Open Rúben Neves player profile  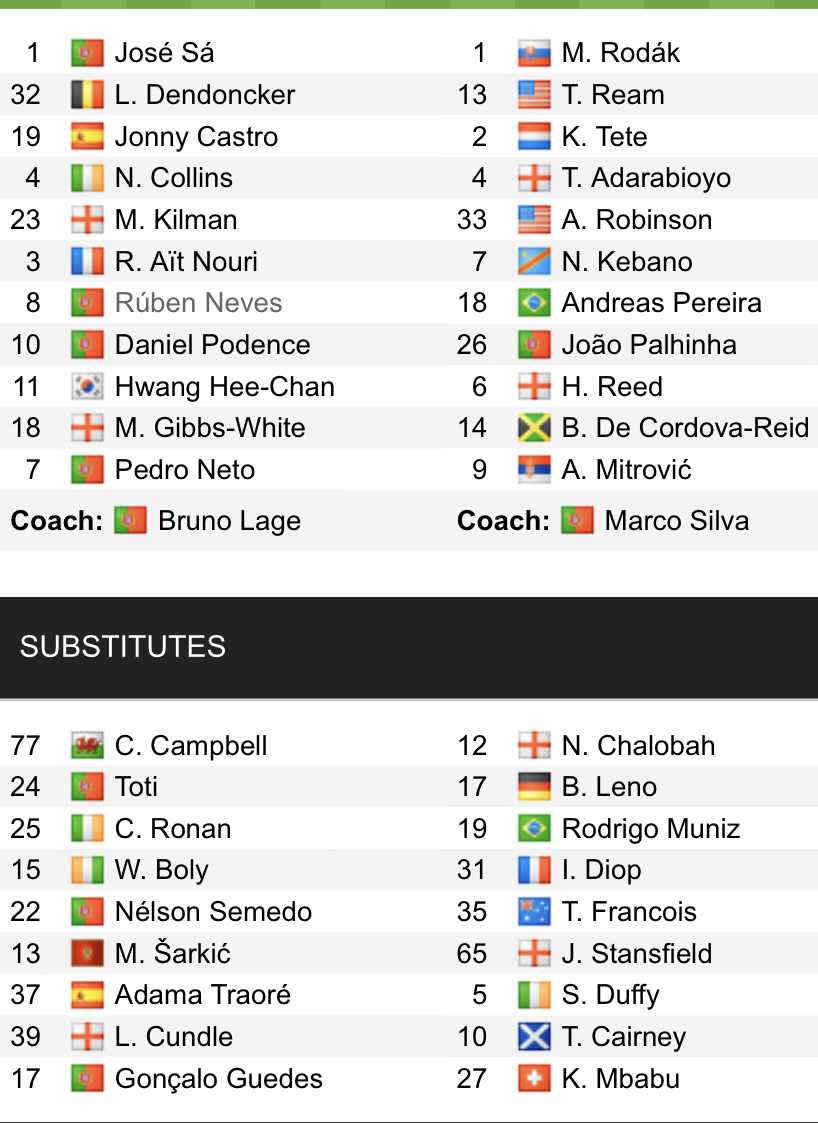coord(198,303)
